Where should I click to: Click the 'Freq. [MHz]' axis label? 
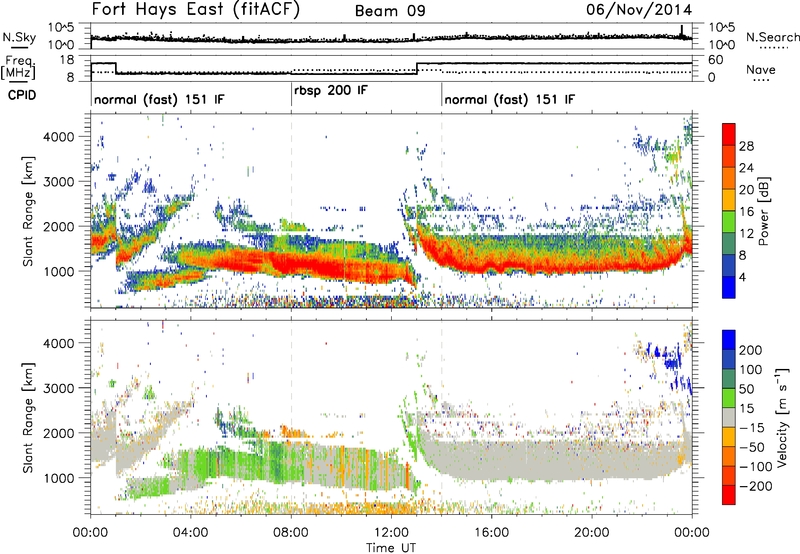pos(18,67)
